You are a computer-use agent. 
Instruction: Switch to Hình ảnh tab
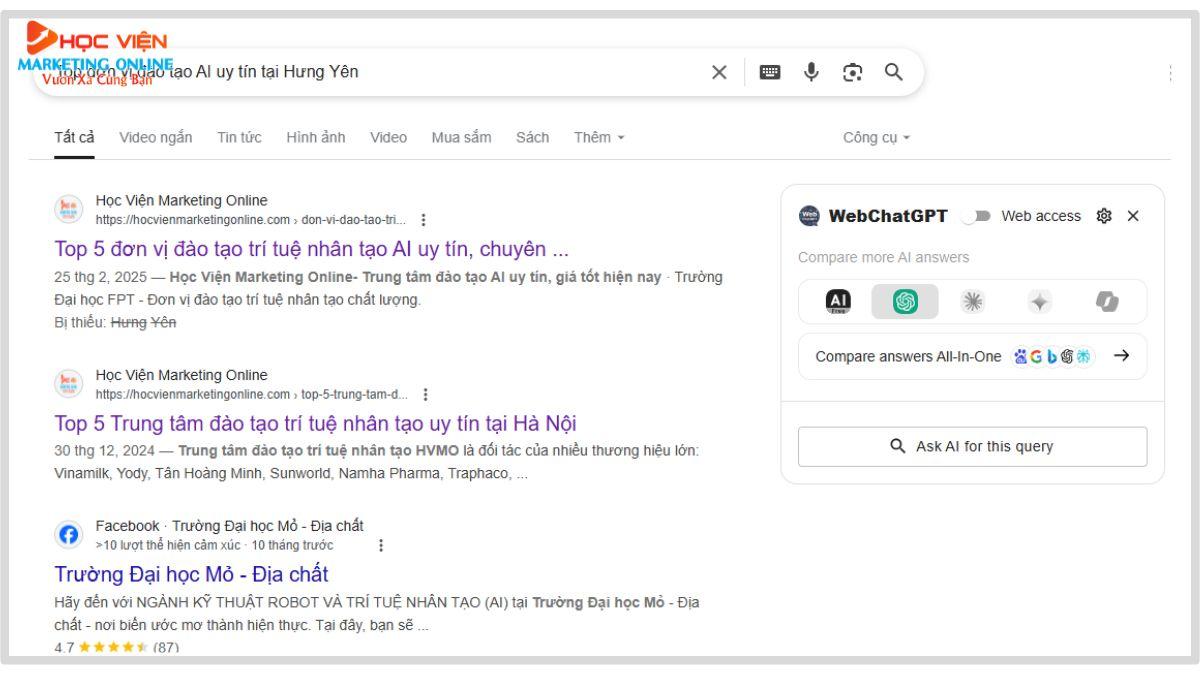click(x=316, y=137)
